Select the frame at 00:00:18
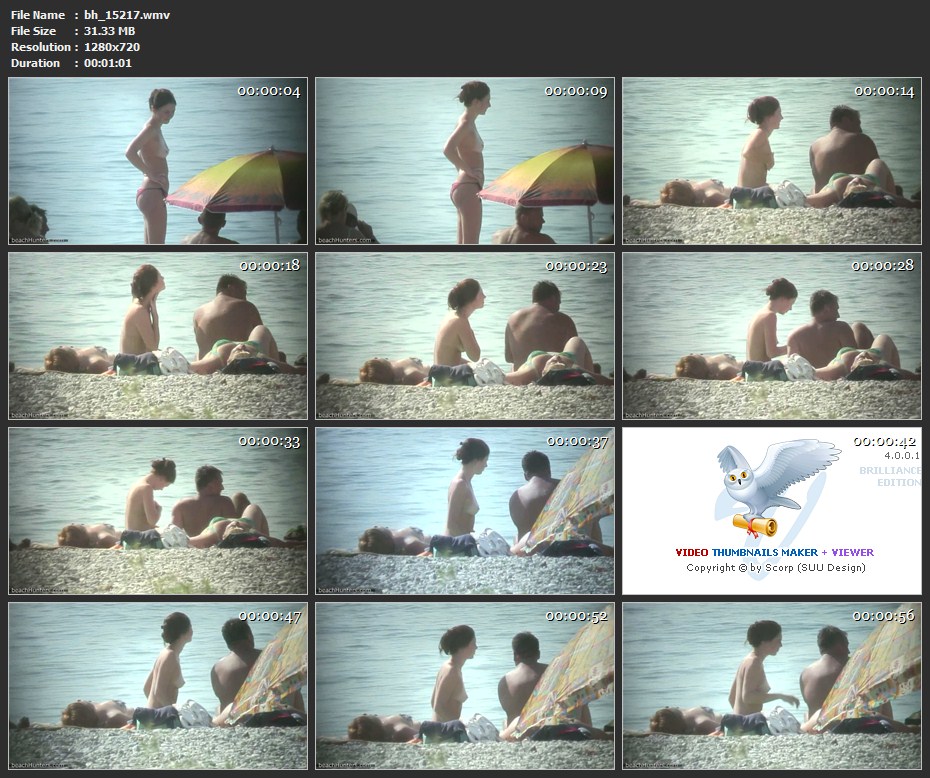Image resolution: width=930 pixels, height=778 pixels. coord(157,336)
